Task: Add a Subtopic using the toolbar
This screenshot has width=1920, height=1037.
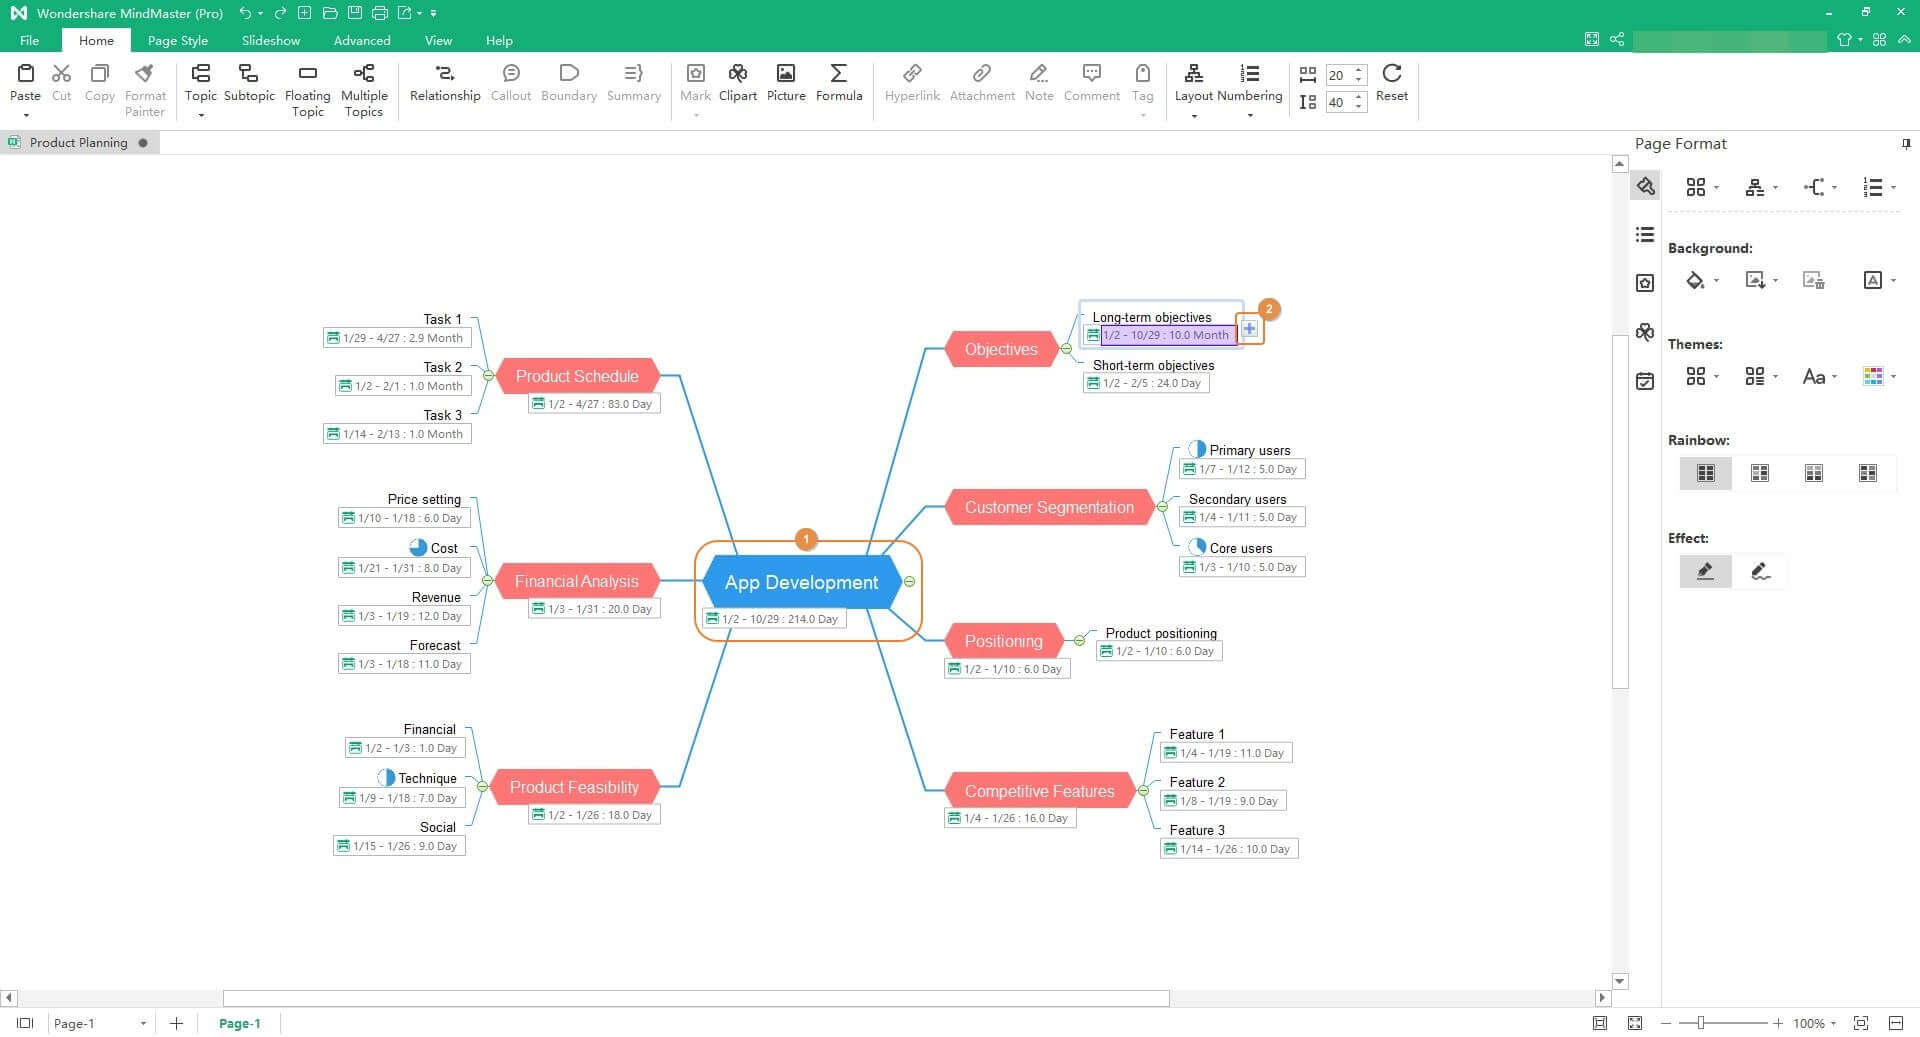Action: click(248, 74)
